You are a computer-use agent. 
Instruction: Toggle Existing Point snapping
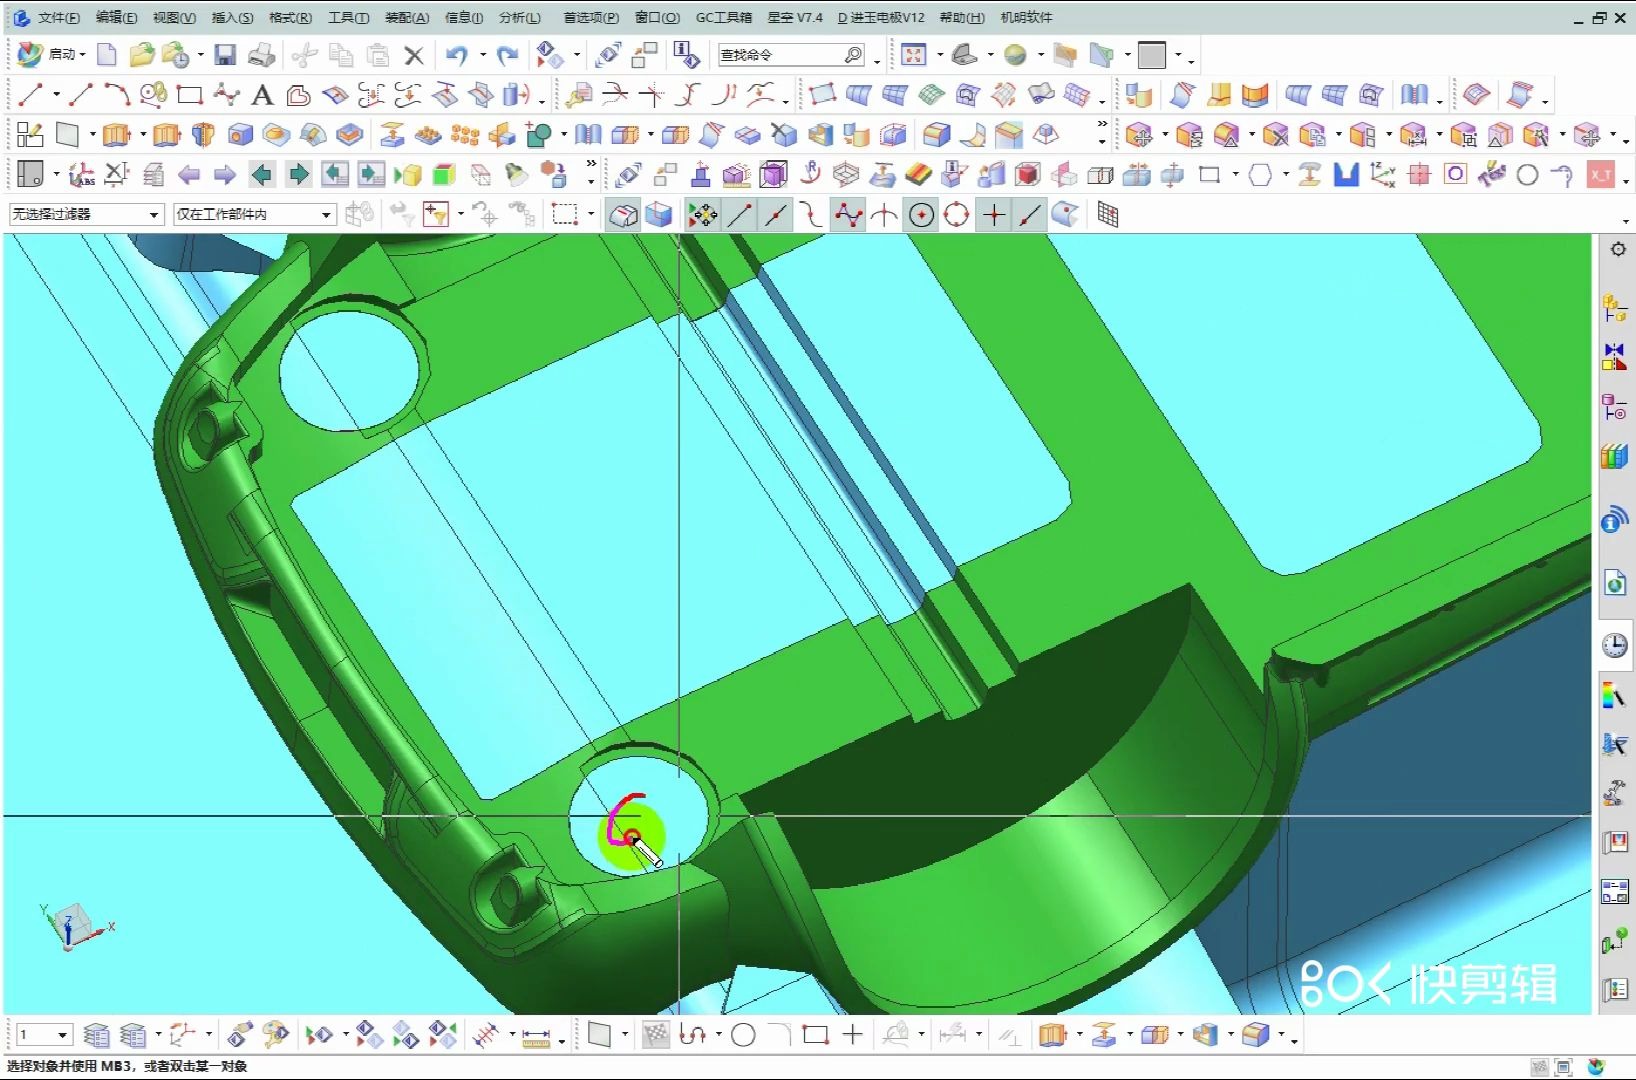tap(994, 215)
